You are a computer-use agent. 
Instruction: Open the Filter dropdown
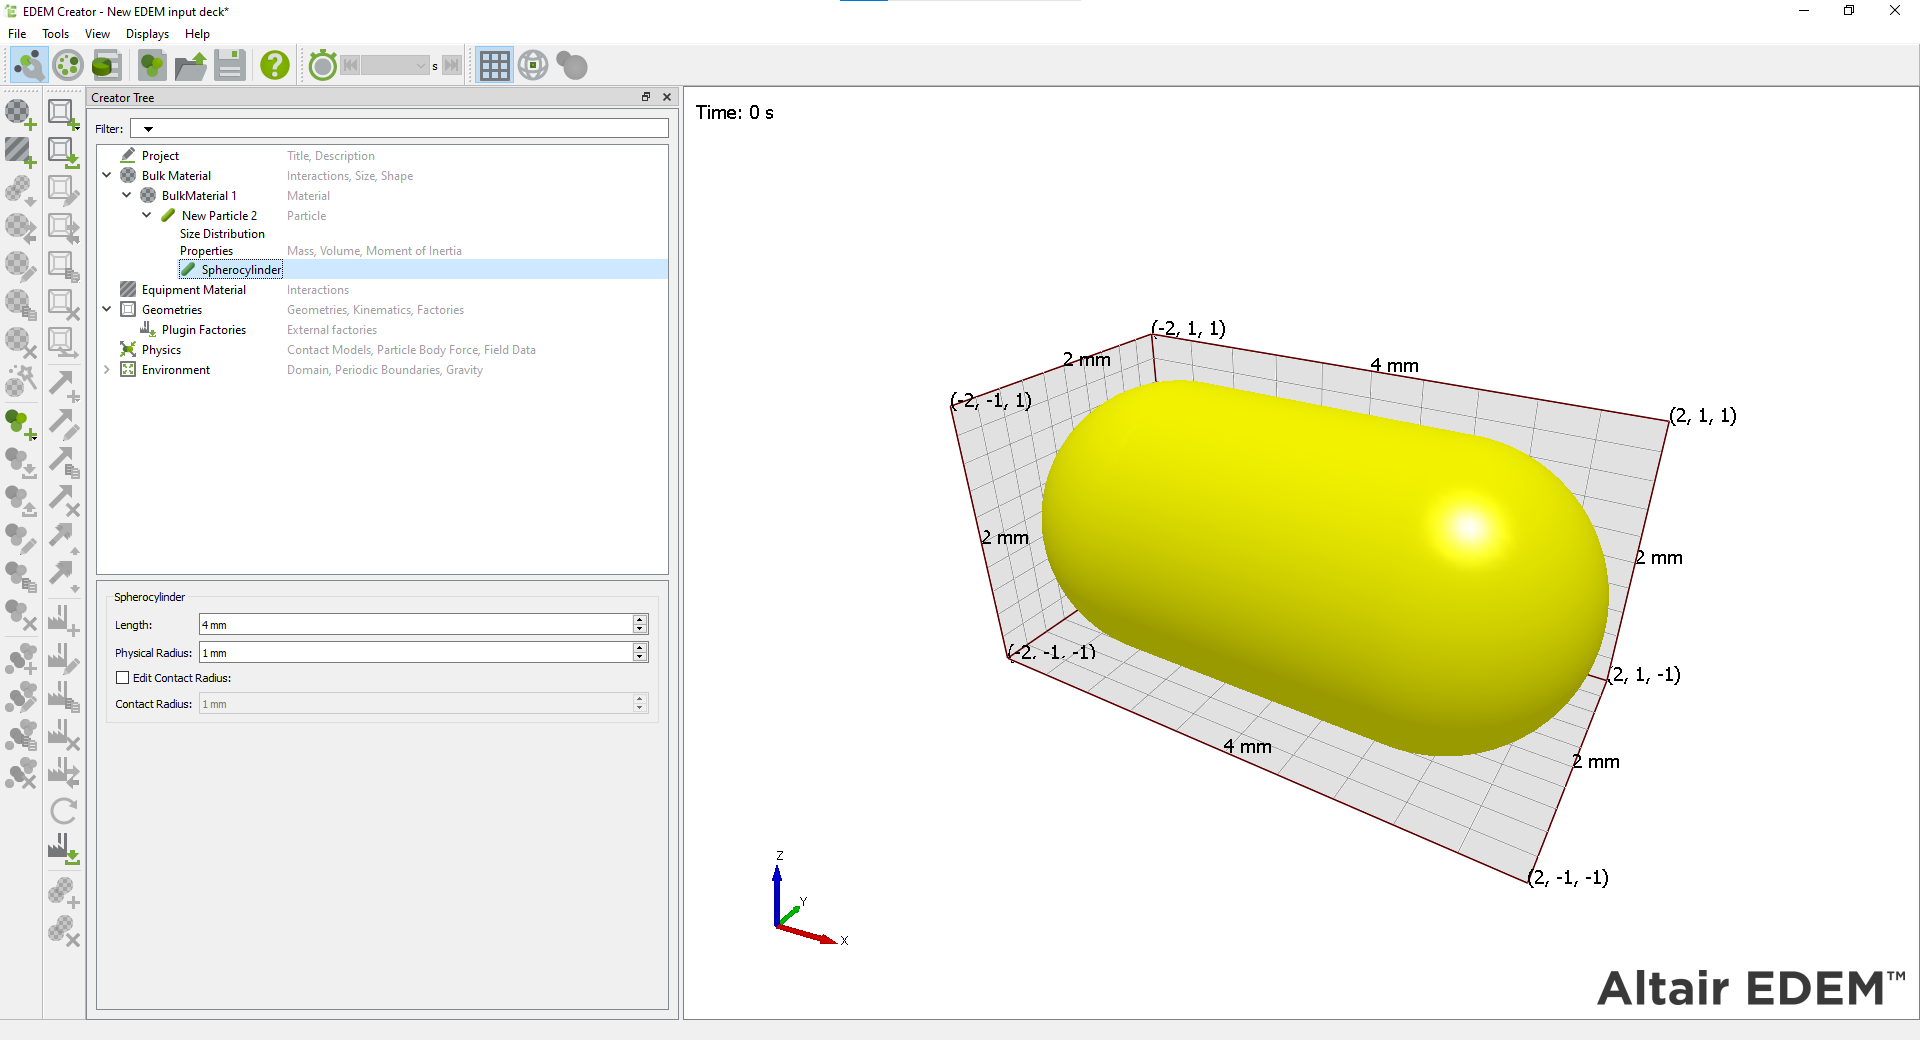147,128
